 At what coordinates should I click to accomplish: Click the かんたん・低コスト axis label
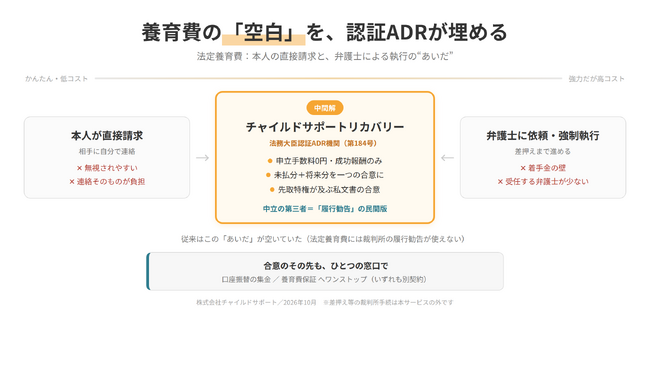click(56, 78)
